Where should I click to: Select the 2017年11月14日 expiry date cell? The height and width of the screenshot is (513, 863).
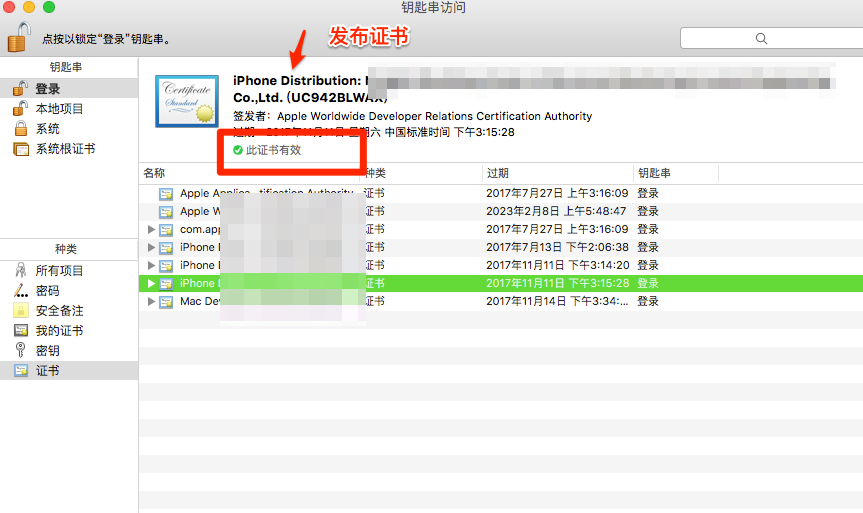[557, 301]
